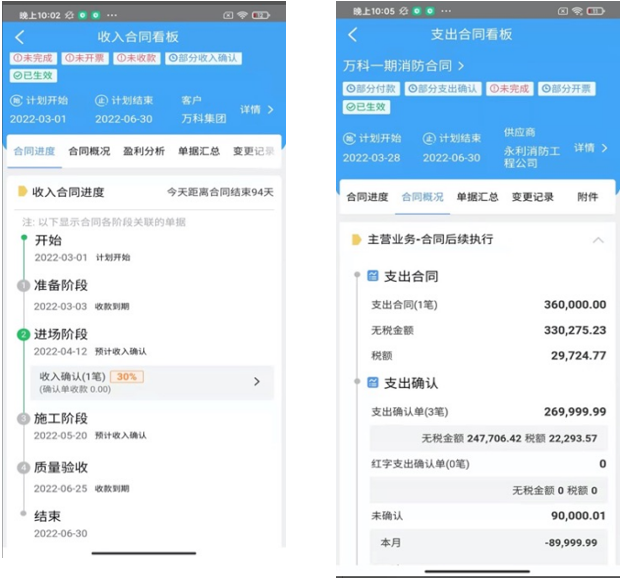Tap back arrow on 支出合同看板 screen
The width and height of the screenshot is (622, 582).
coord(352,35)
